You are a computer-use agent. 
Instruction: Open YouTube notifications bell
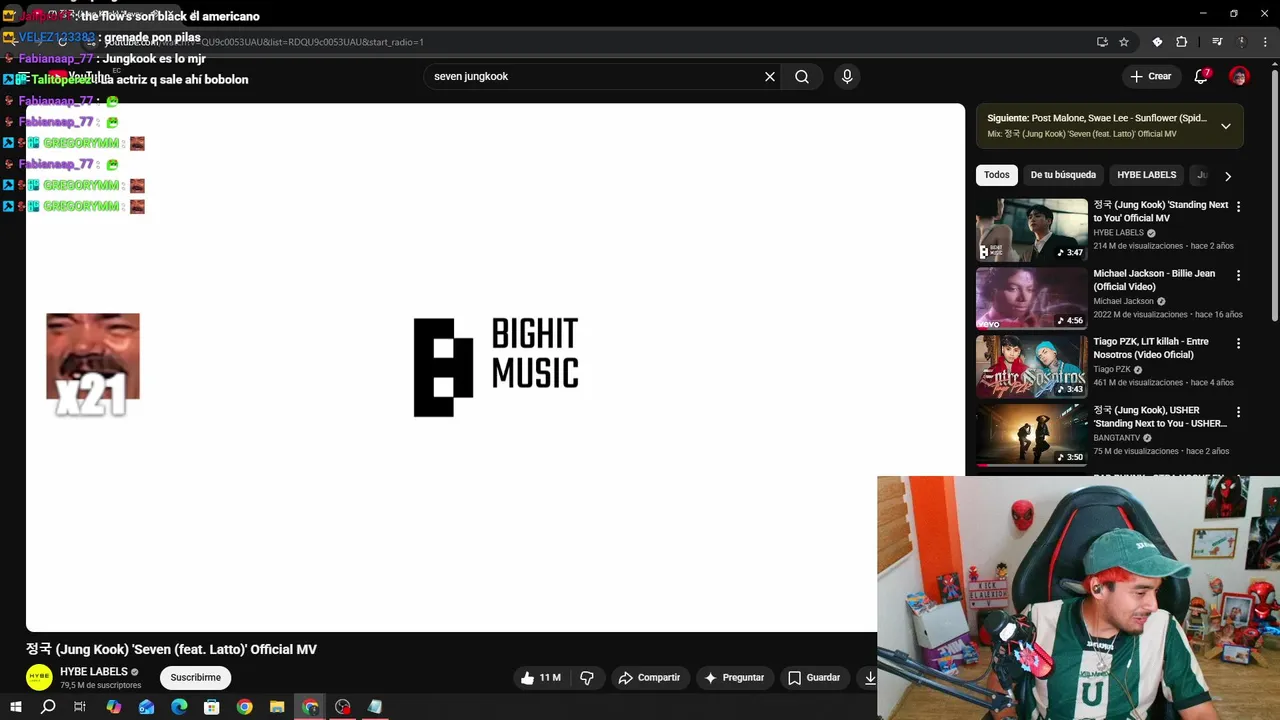(x=1201, y=77)
